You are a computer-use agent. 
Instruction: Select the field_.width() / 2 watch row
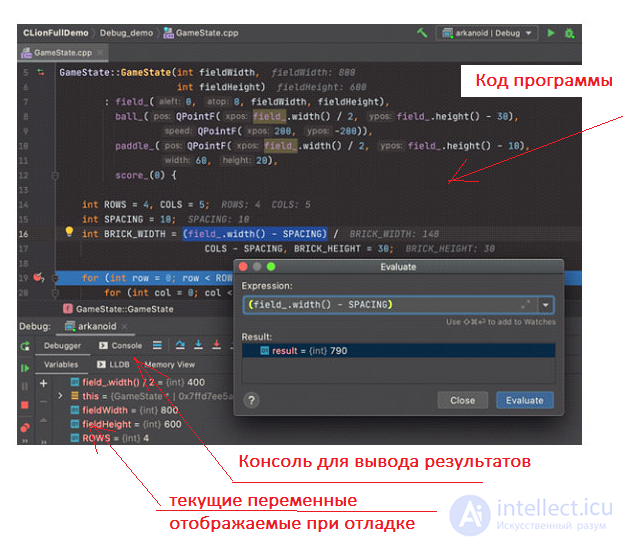click(x=137, y=383)
